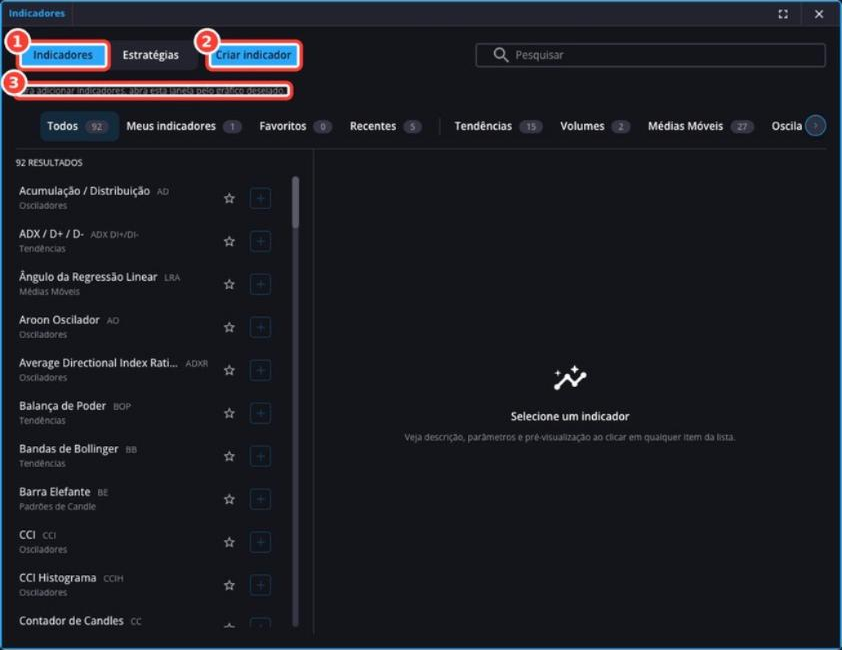This screenshot has width=842, height=650.
Task: Add Barra Elefante with the plus icon
Action: click(260, 499)
